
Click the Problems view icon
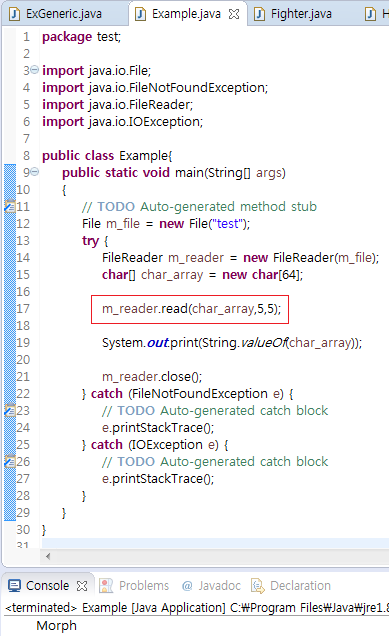point(106,586)
